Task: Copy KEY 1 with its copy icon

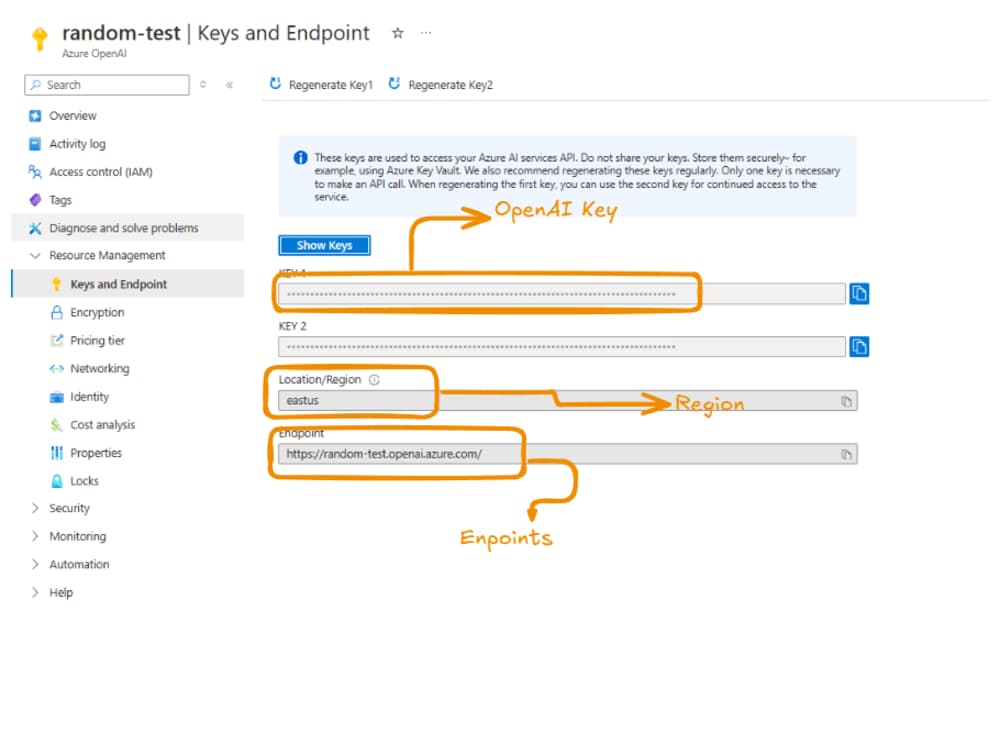Action: 859,293
